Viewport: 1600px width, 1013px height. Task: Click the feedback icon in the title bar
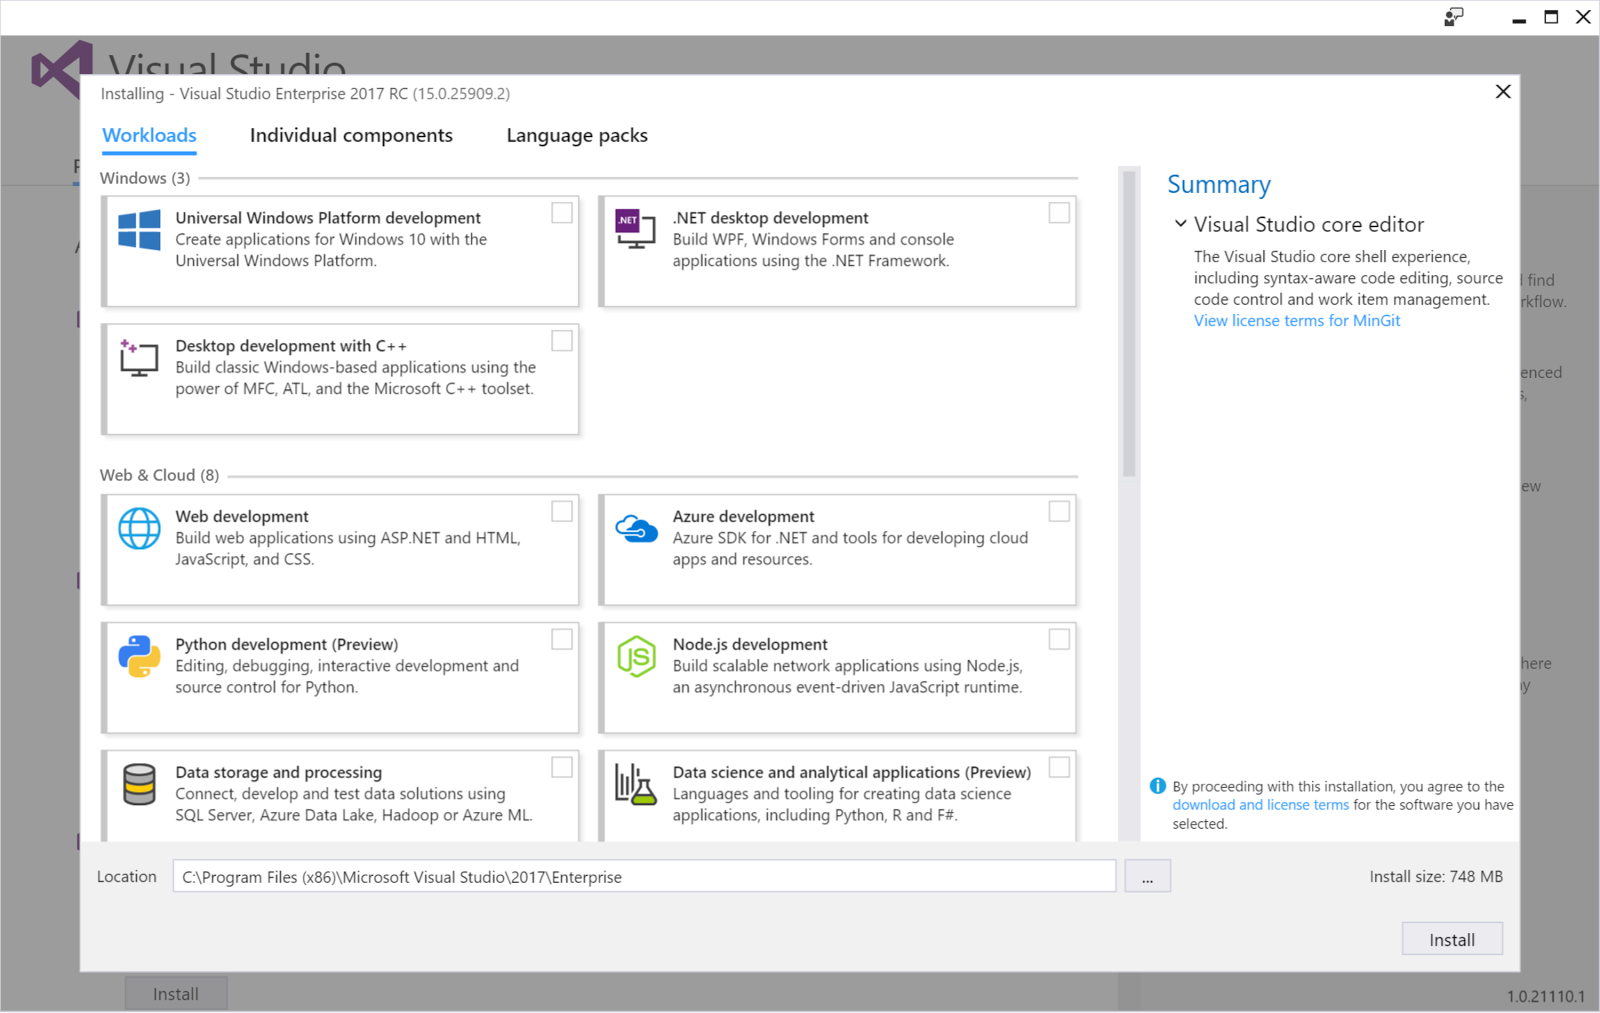[x=1453, y=17]
